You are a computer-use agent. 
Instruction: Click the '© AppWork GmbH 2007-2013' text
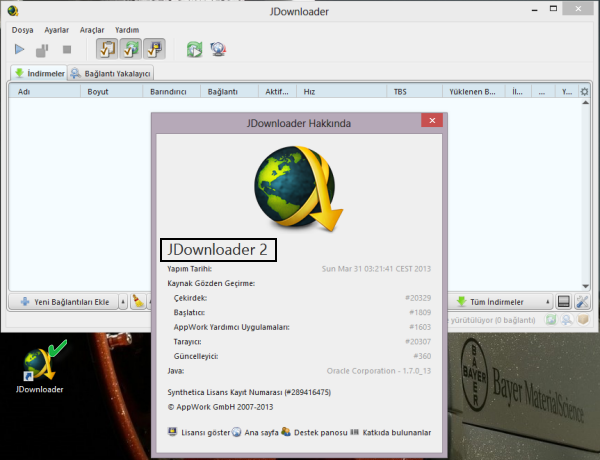click(x=220, y=407)
